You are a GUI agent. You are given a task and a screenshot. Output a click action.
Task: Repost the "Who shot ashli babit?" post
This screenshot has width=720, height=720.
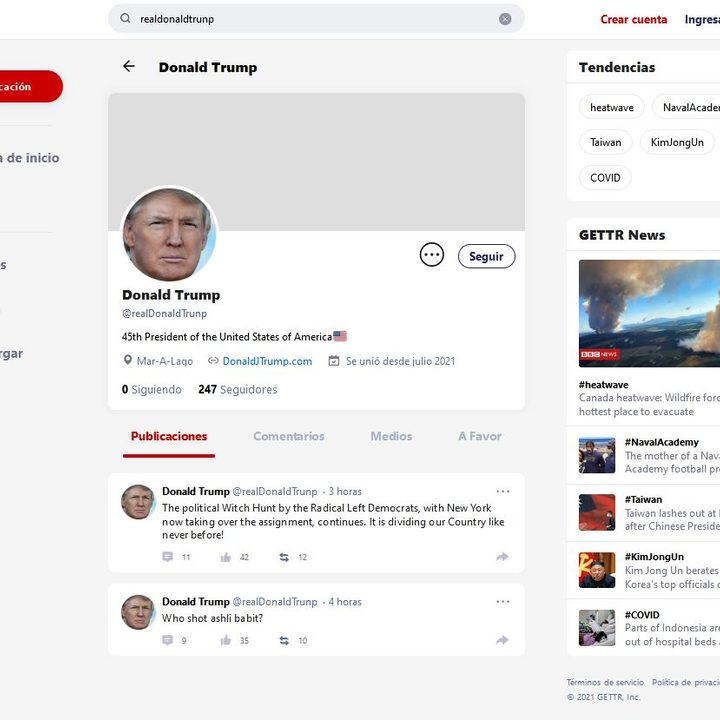pos(284,640)
